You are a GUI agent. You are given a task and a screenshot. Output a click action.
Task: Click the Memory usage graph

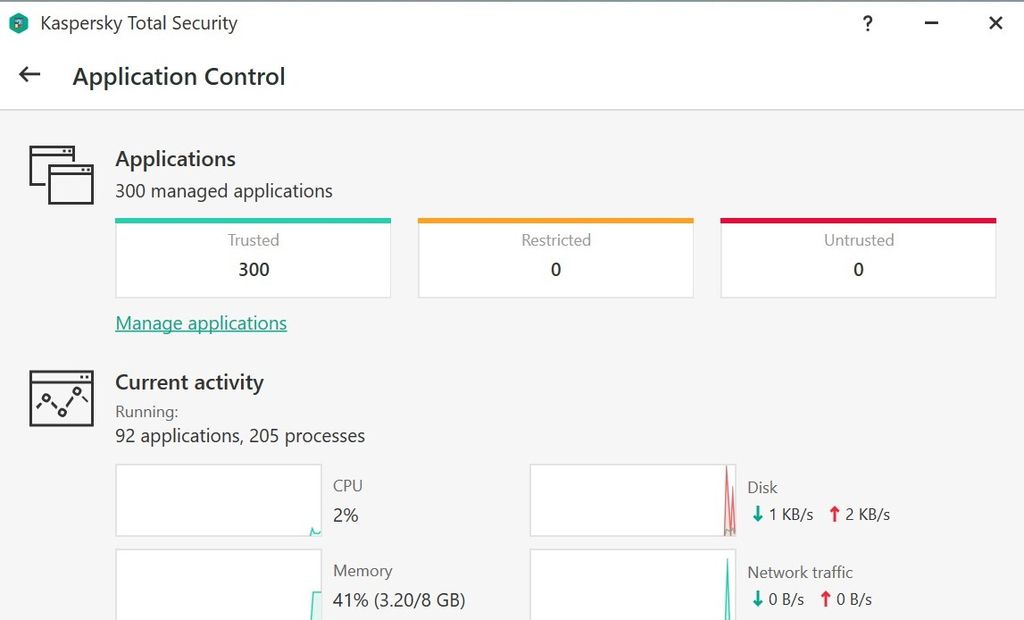[218, 585]
